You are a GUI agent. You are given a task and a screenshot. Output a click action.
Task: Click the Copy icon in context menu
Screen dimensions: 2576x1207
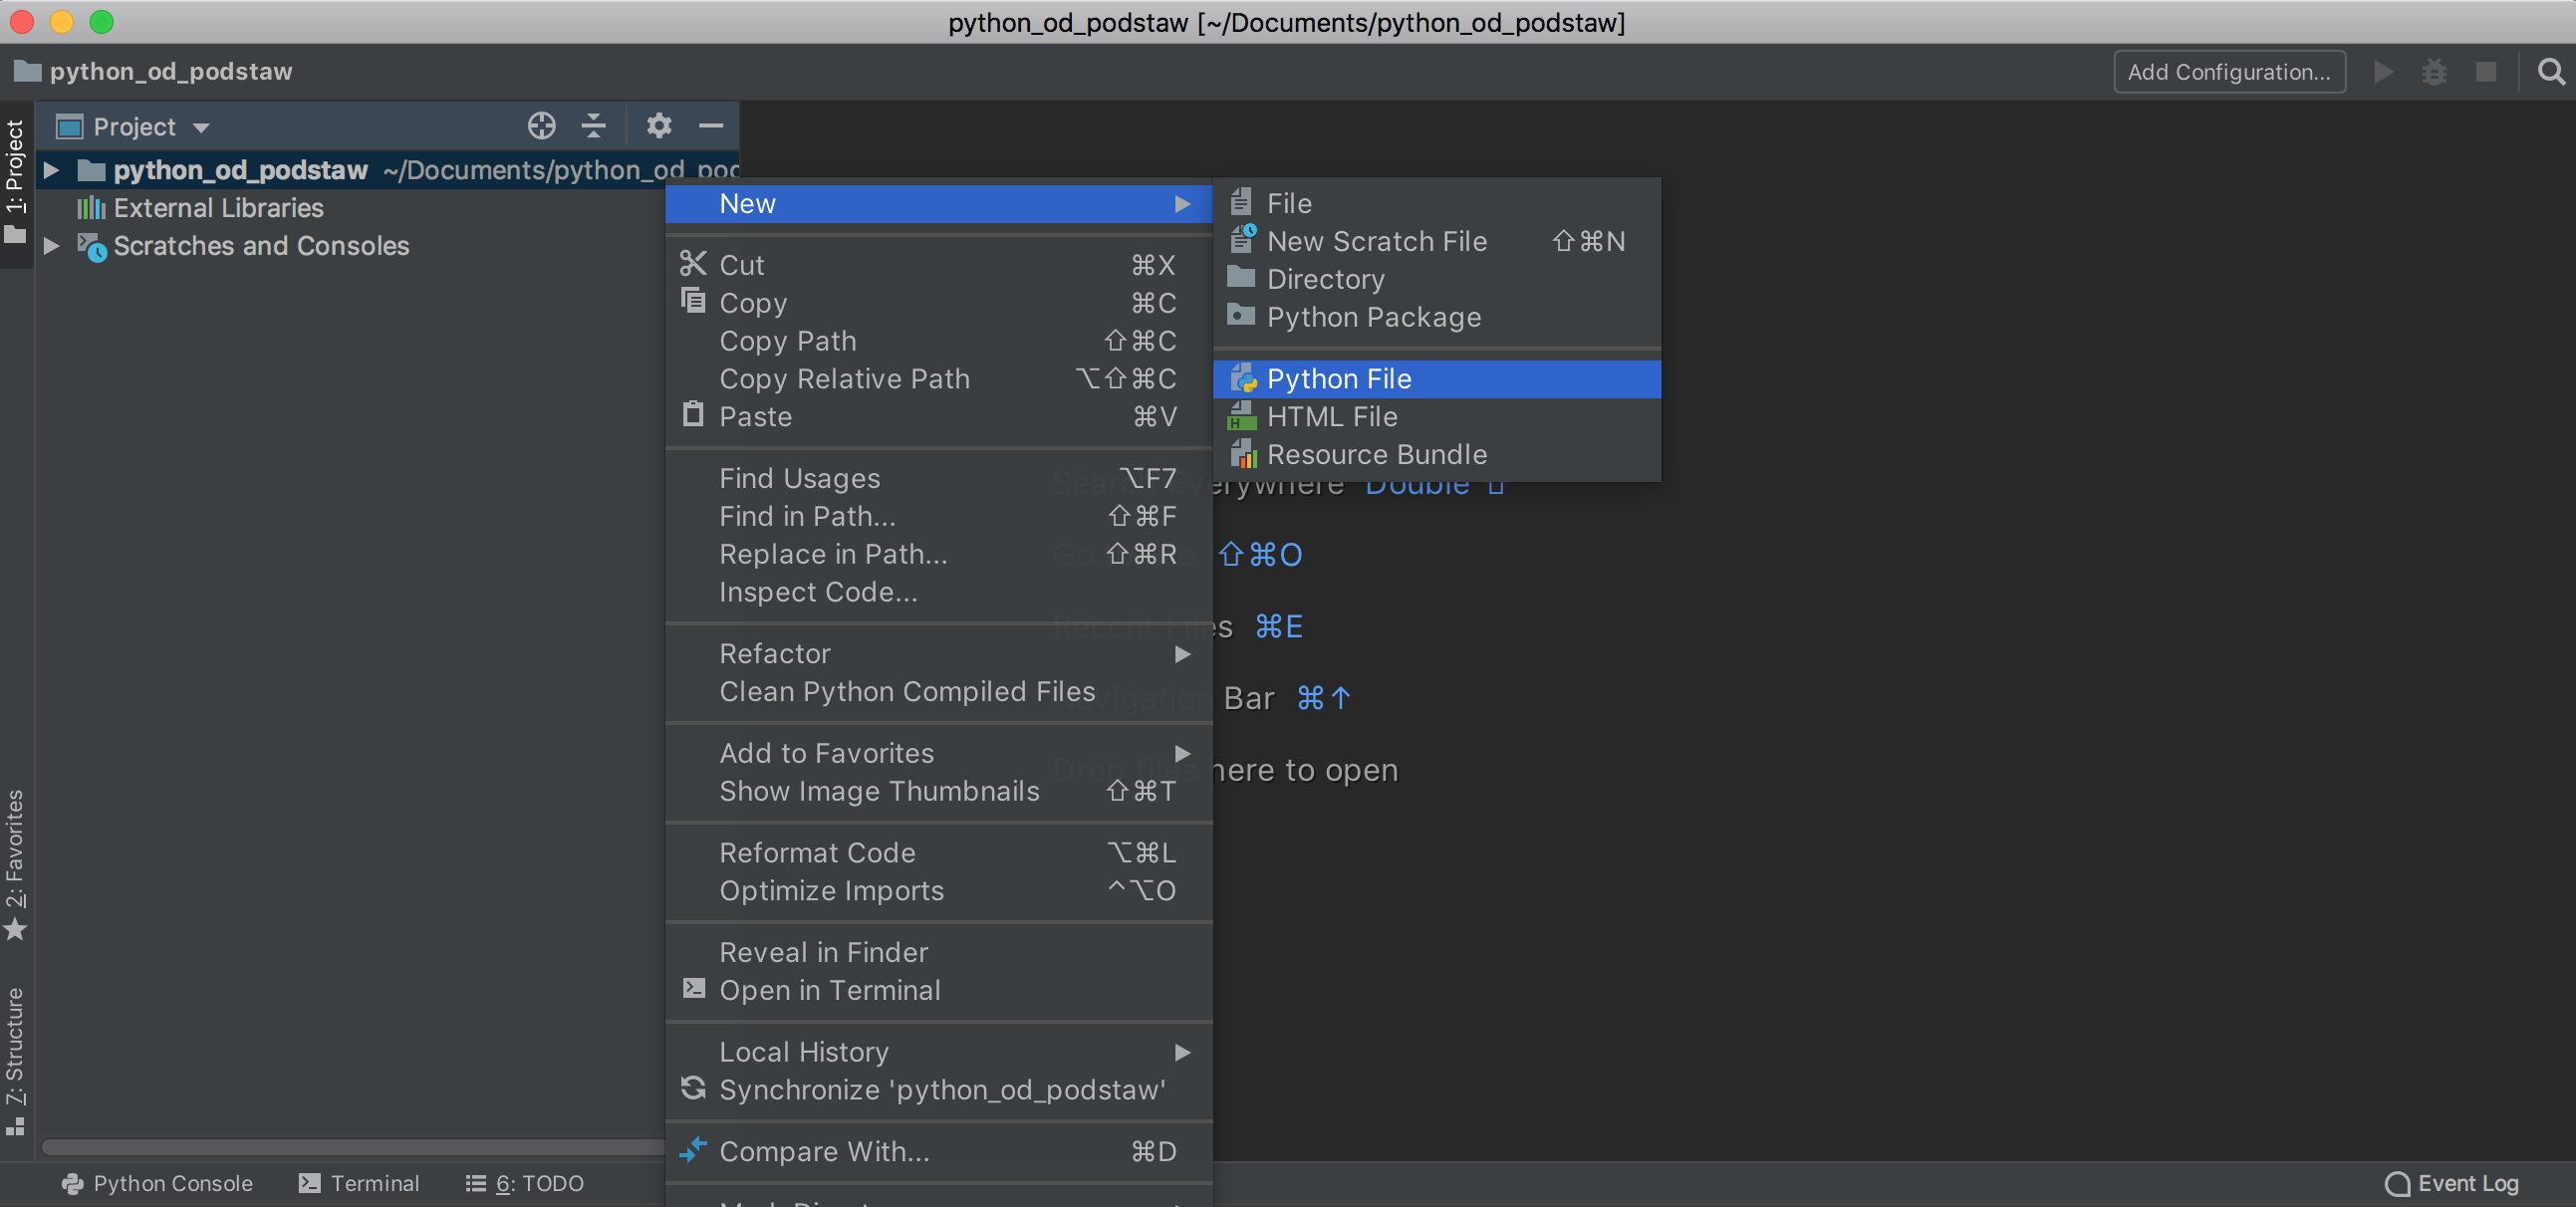[x=693, y=301]
